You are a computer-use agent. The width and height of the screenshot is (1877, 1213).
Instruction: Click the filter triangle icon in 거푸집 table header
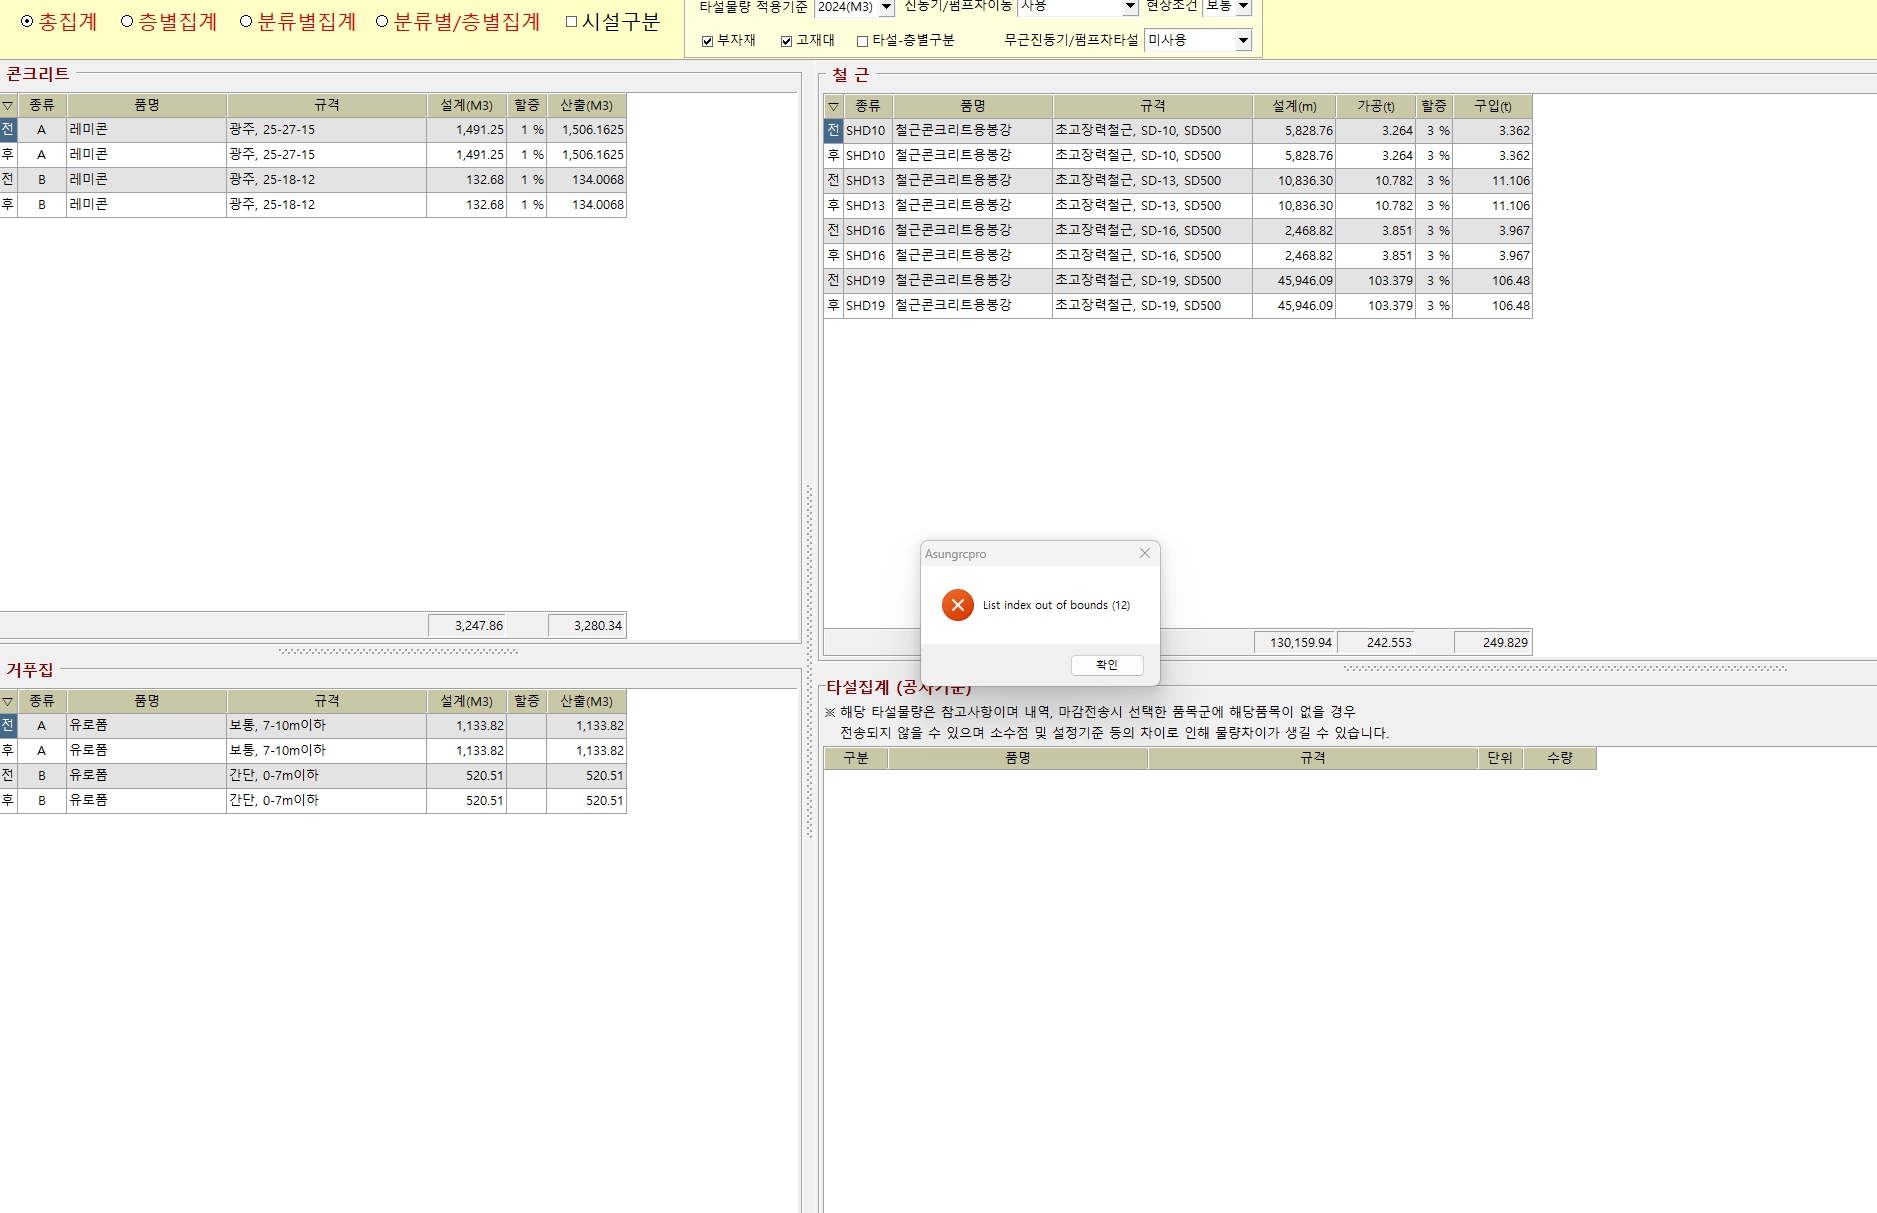coord(8,702)
